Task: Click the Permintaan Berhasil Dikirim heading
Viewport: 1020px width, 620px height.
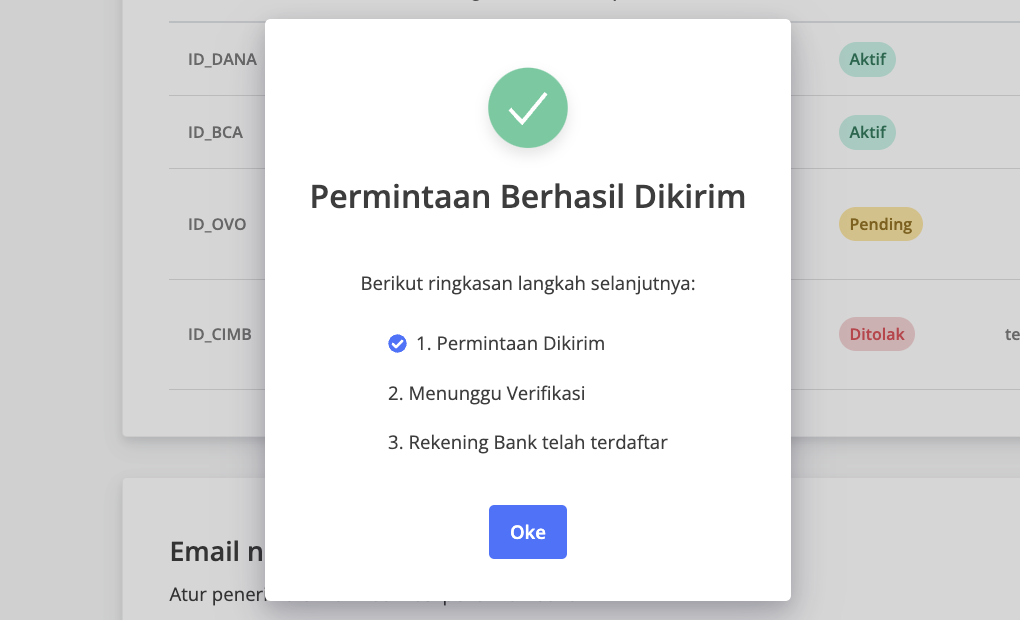Action: (x=528, y=196)
